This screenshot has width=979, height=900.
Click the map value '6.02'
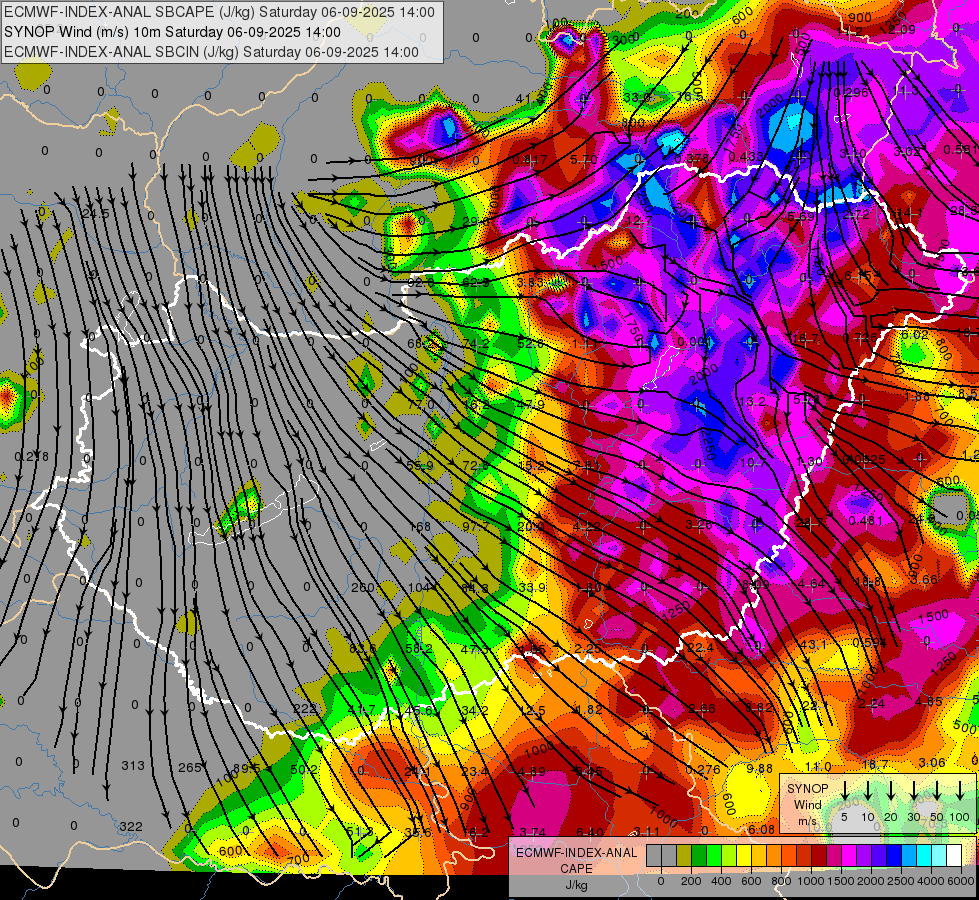pyautogui.click(x=915, y=335)
